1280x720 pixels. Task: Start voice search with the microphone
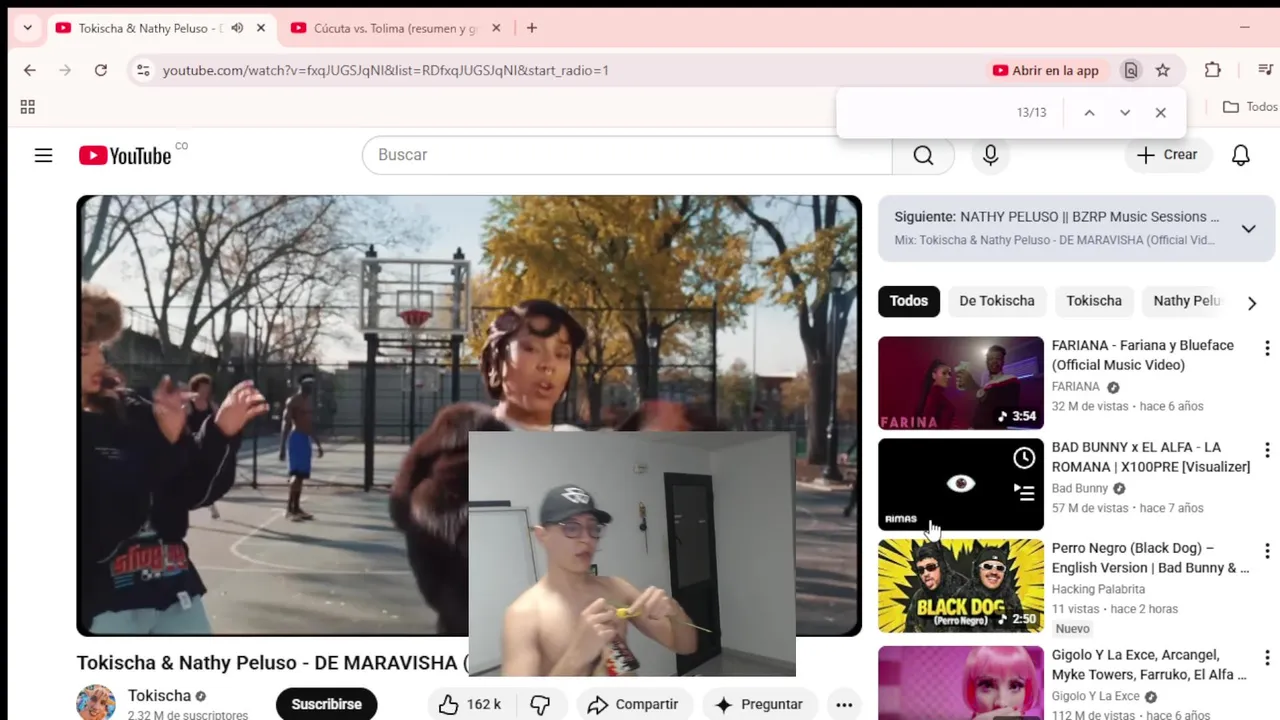pyautogui.click(x=990, y=155)
